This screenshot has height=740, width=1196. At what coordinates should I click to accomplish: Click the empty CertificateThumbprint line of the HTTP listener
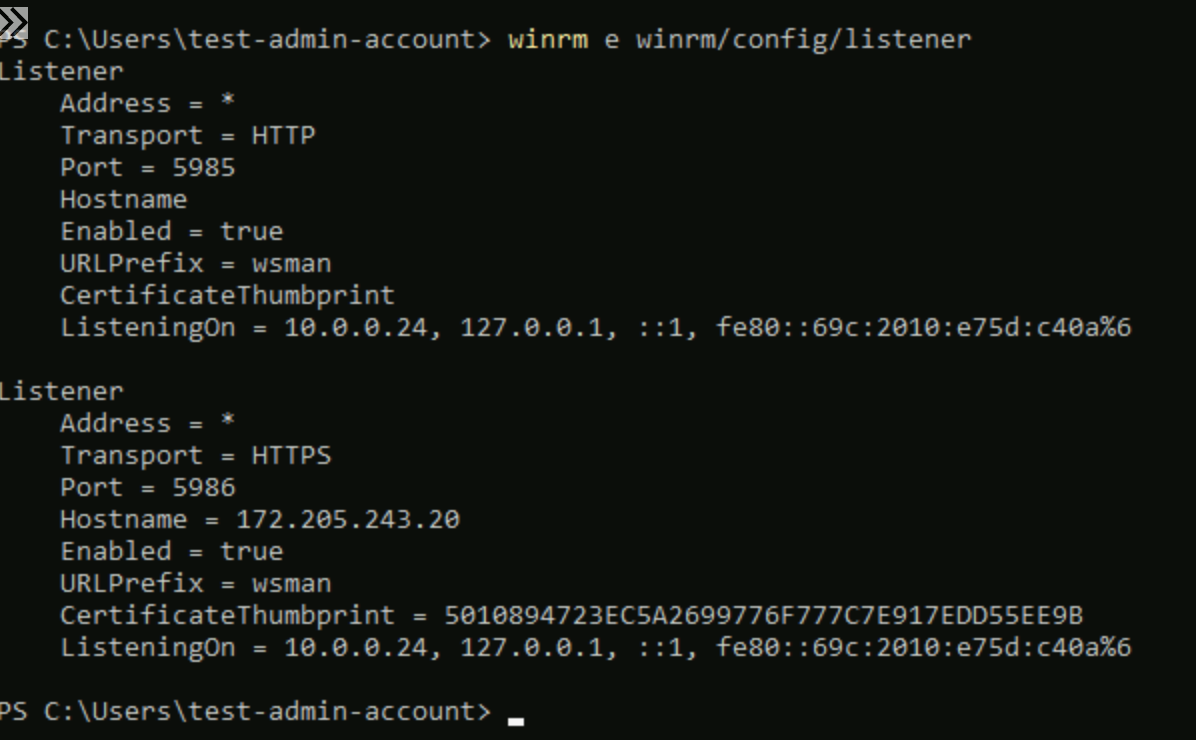click(x=228, y=296)
